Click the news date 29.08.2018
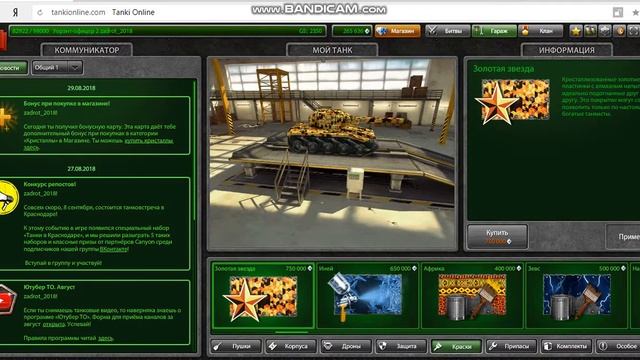640x360 pixels. 81,88
